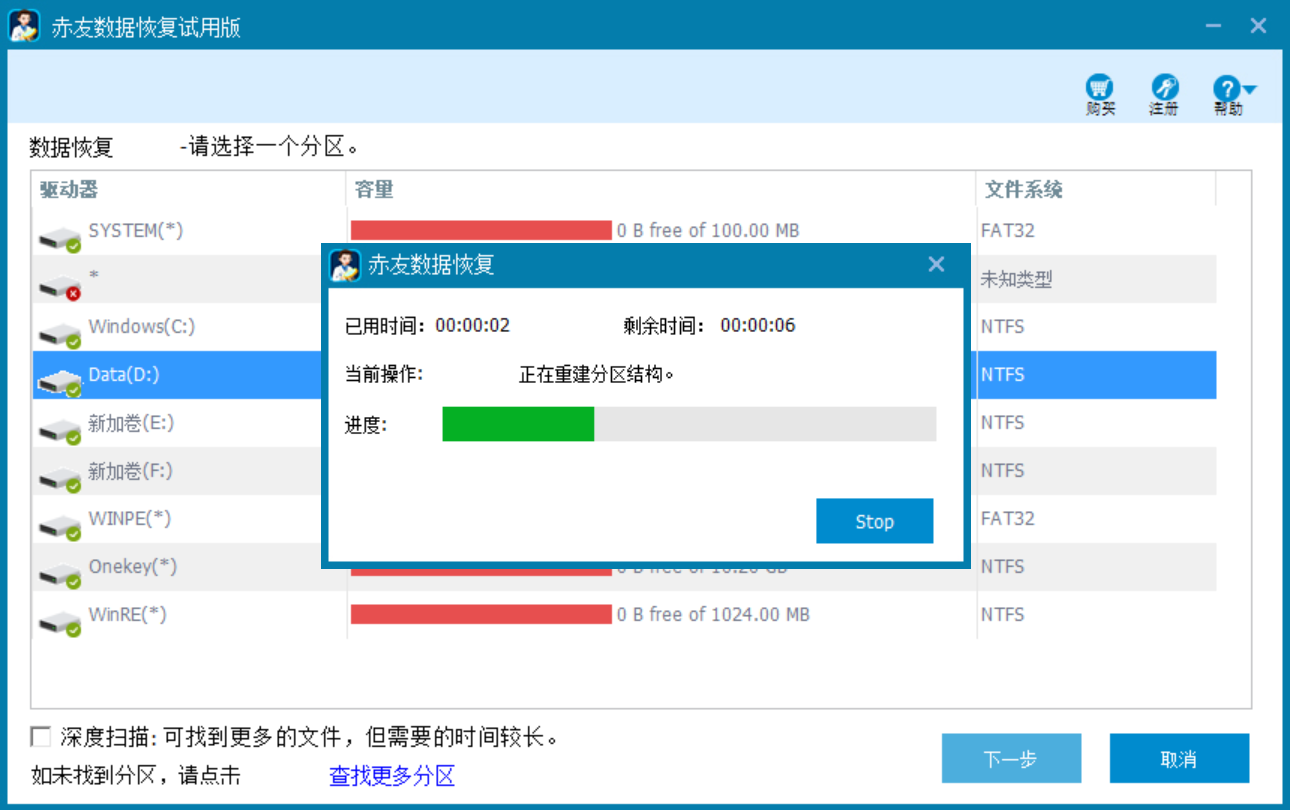
Task: Click the 新加卷(E:) drive name
Action: [131, 422]
